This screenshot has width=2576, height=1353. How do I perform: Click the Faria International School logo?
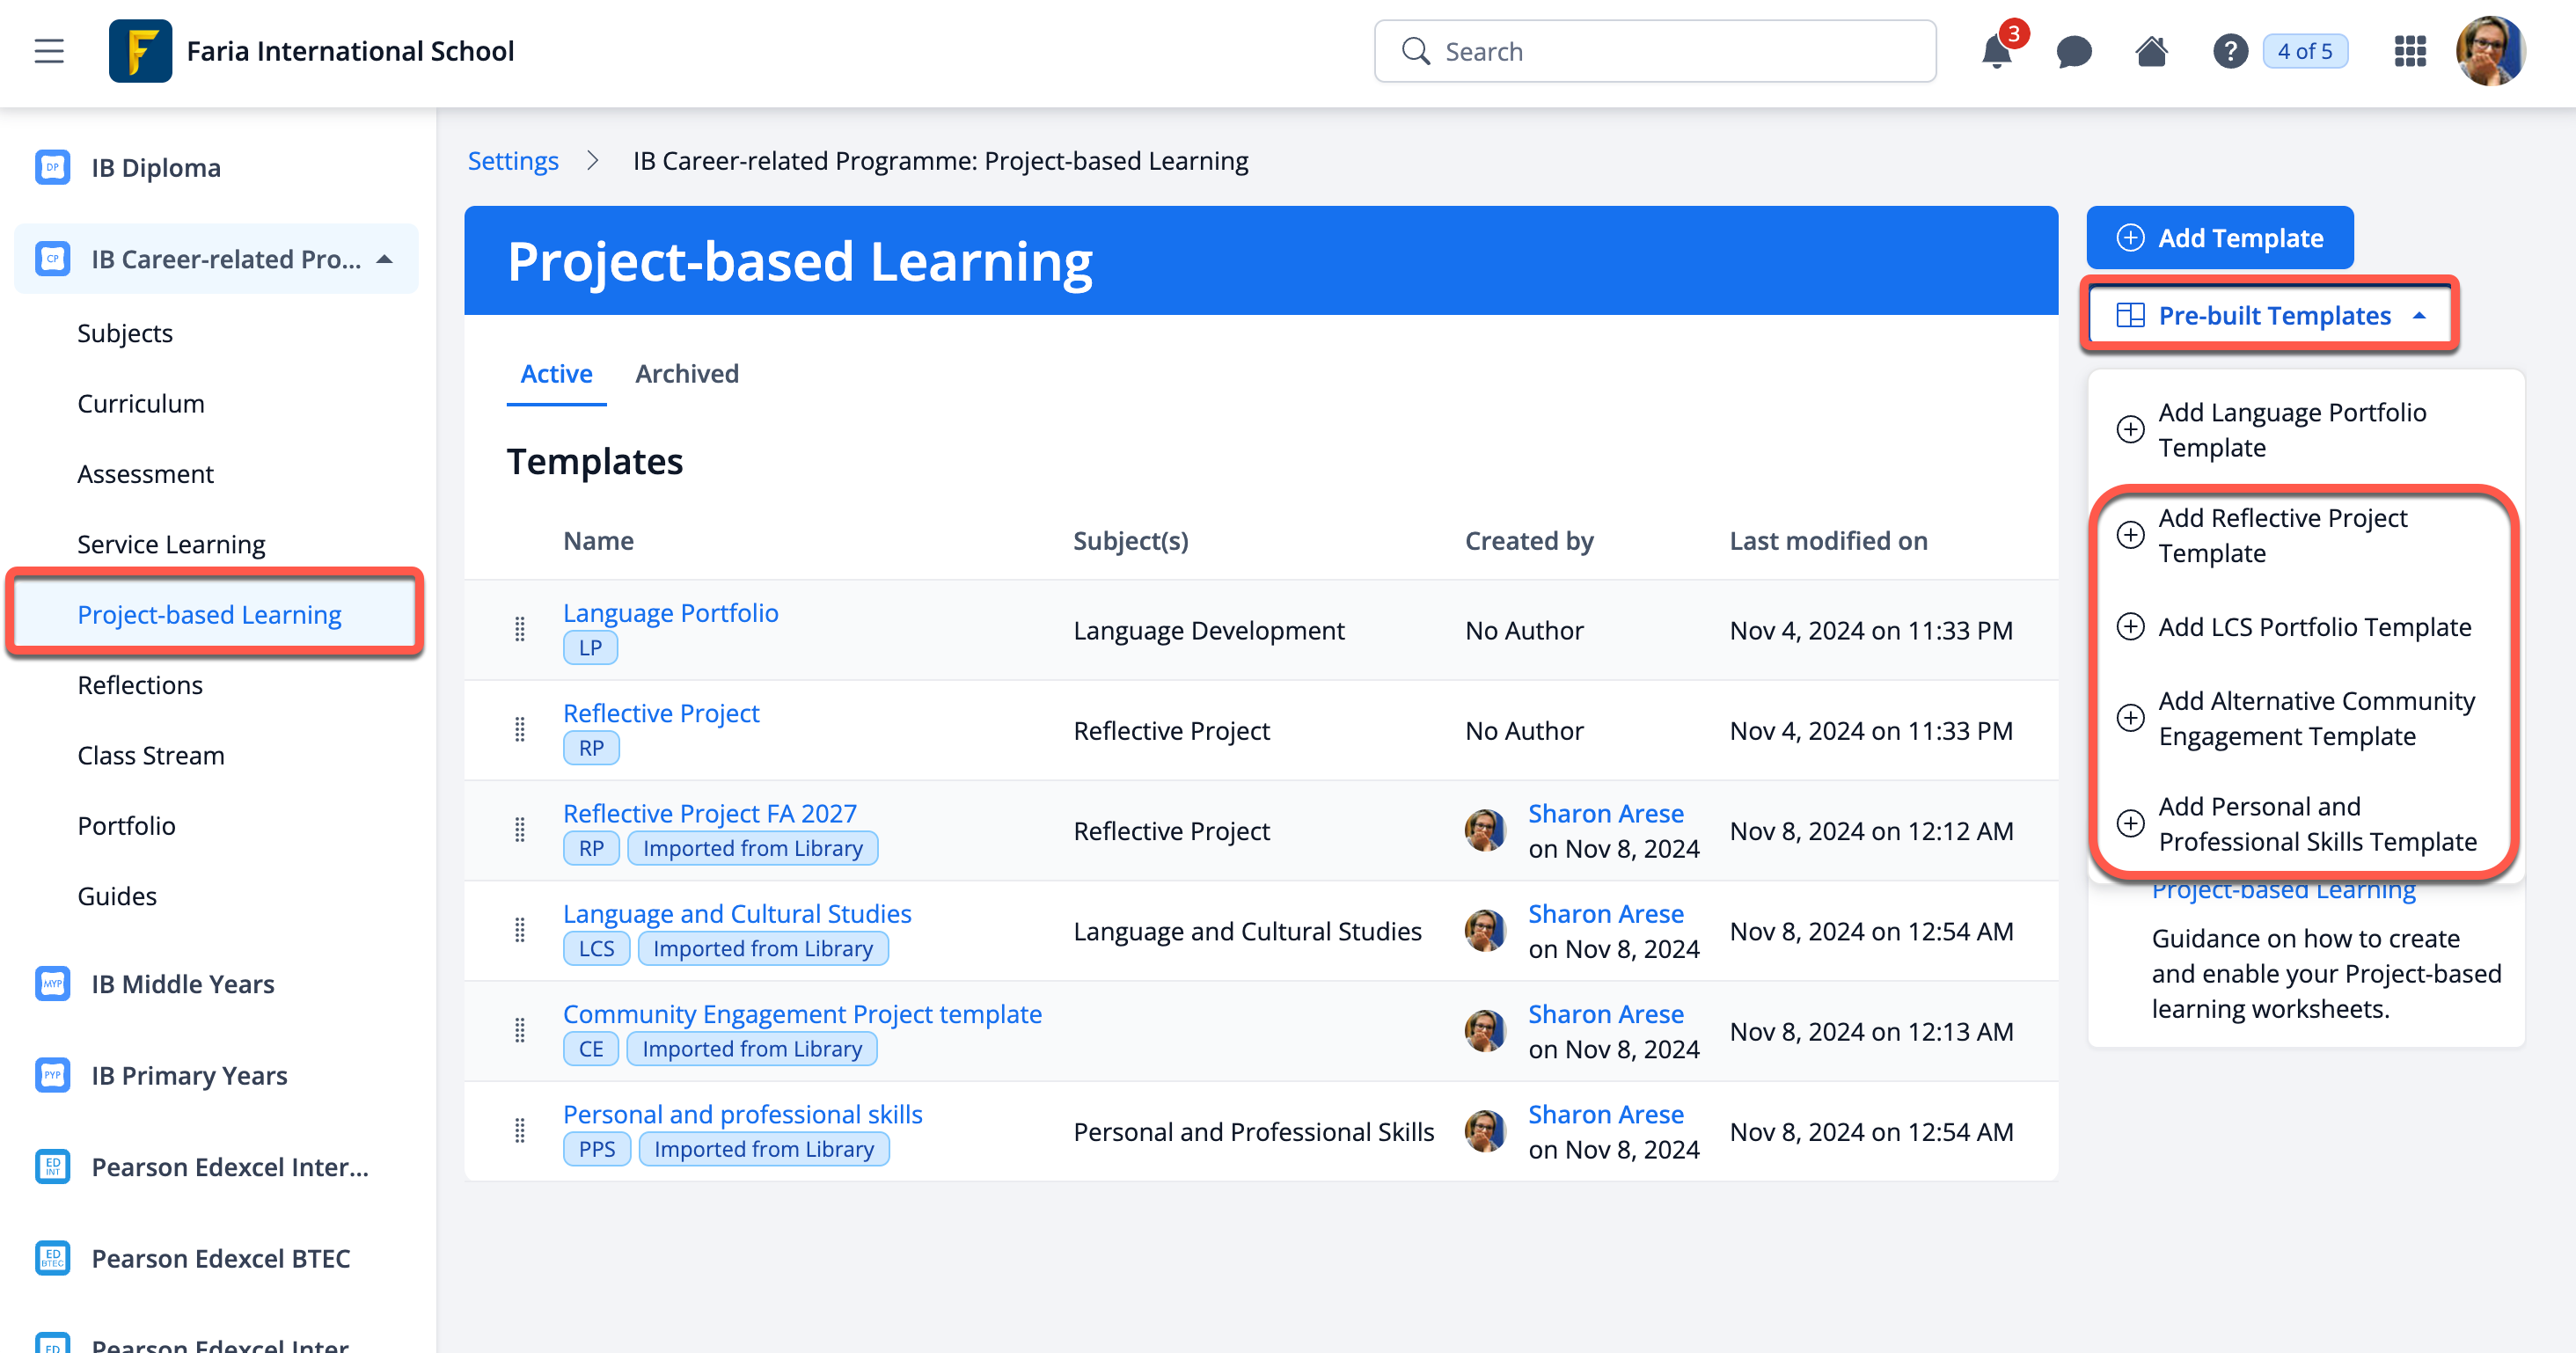(140, 52)
